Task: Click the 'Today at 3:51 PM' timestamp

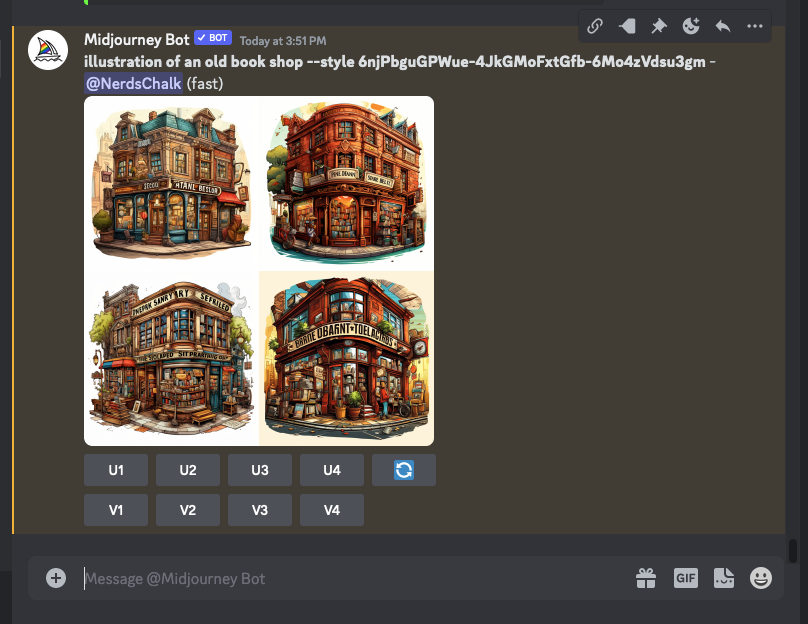Action: tap(283, 41)
